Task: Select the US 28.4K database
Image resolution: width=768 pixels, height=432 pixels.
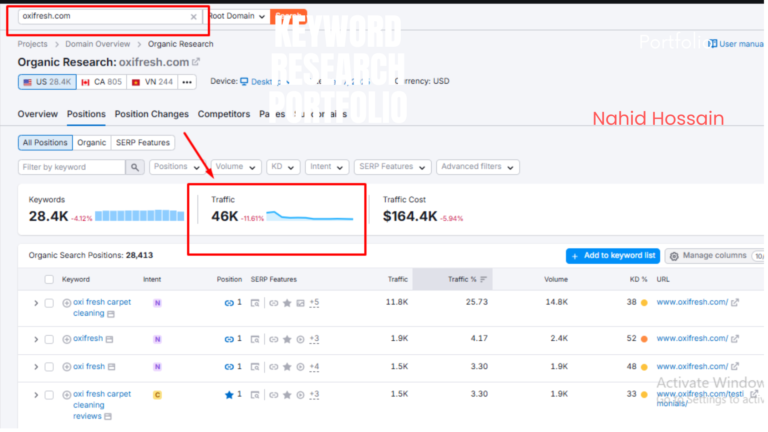Action: click(47, 82)
